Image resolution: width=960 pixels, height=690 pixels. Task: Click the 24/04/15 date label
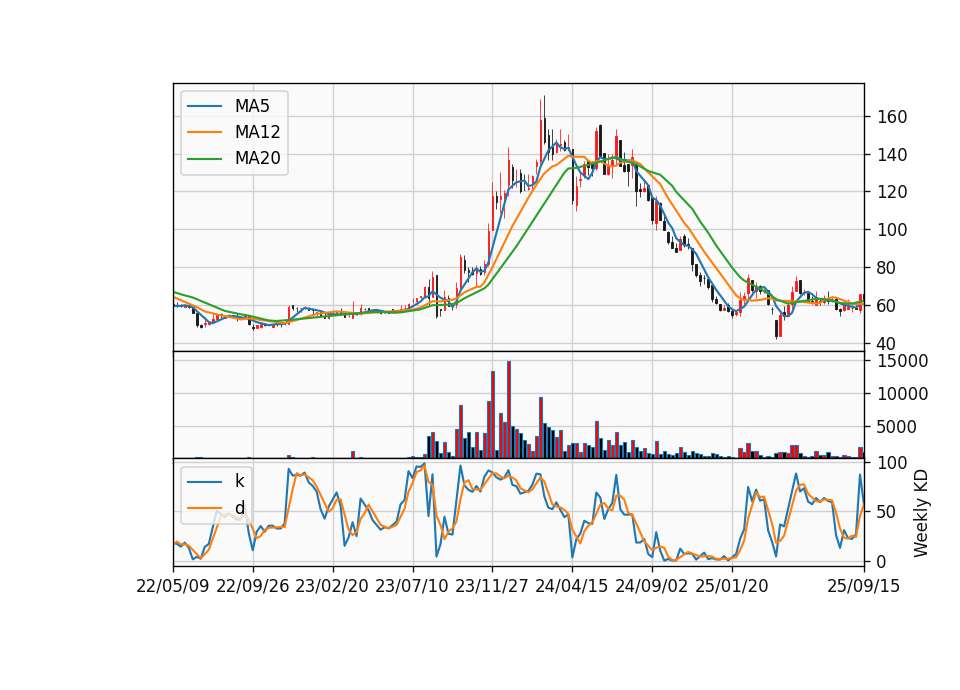pyautogui.click(x=572, y=586)
